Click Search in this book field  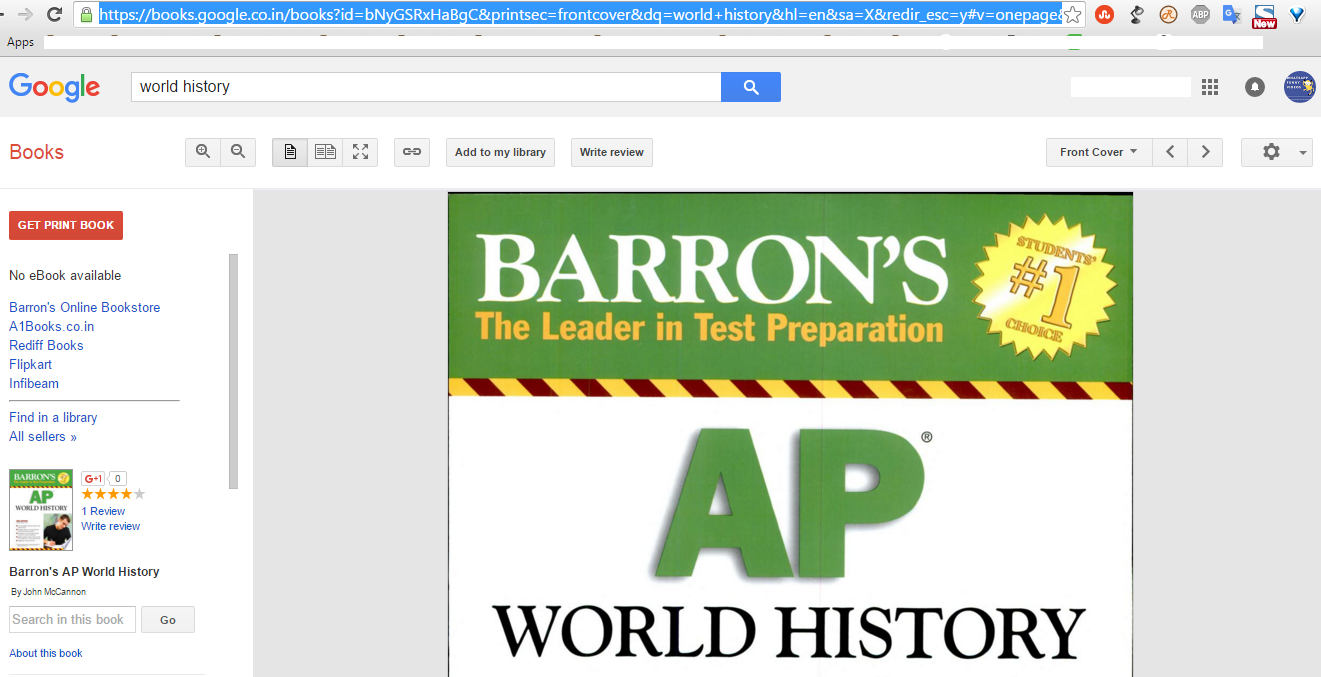pos(72,620)
